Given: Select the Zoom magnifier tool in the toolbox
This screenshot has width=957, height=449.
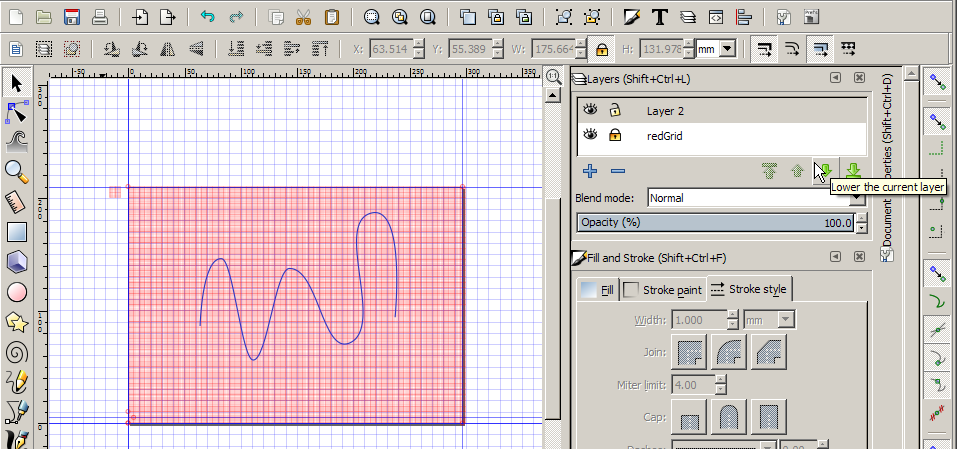Looking at the screenshot, I should [16, 172].
